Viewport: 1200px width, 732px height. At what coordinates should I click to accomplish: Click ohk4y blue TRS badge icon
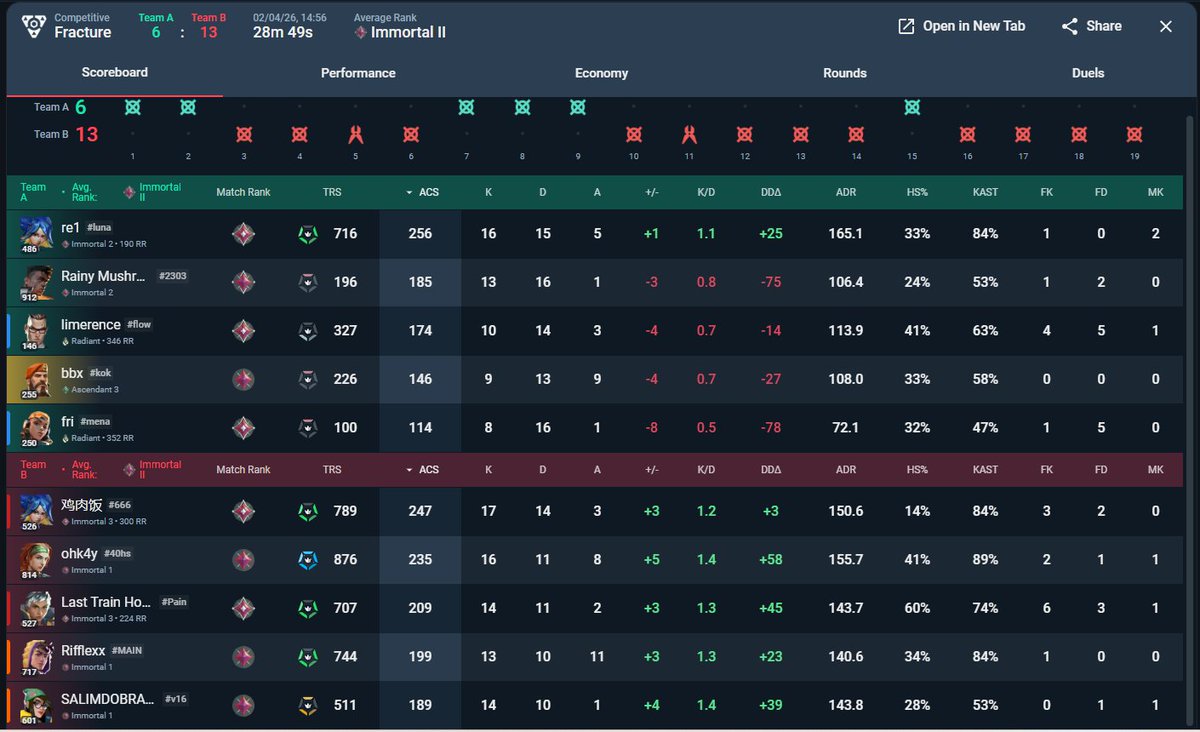308,560
